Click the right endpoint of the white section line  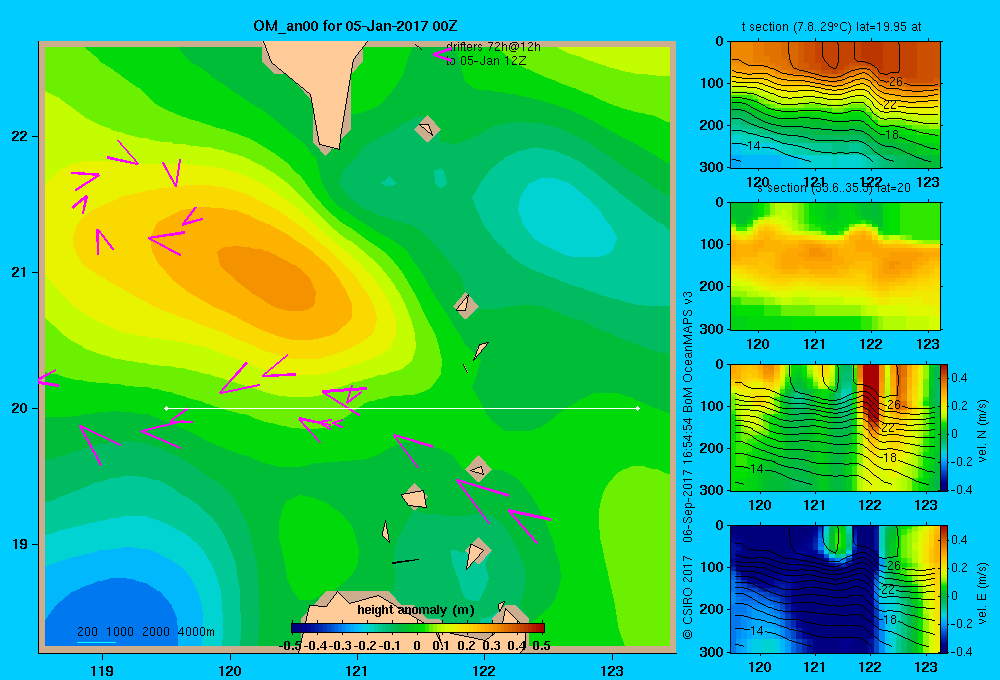(637, 408)
